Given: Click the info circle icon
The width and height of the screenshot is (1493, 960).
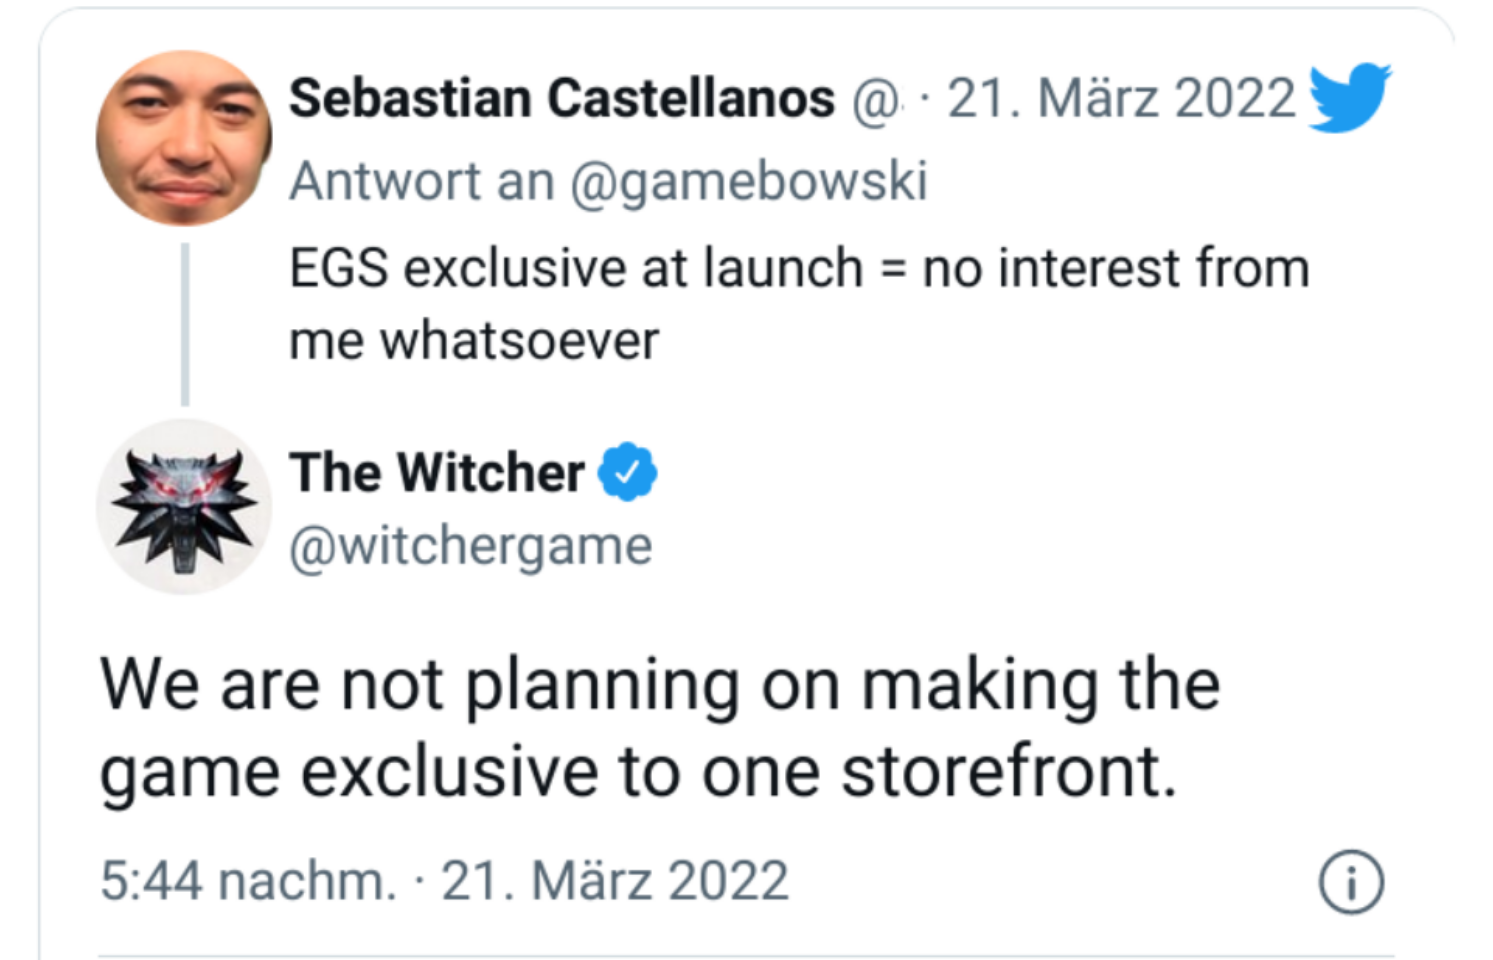Looking at the screenshot, I should (1351, 883).
